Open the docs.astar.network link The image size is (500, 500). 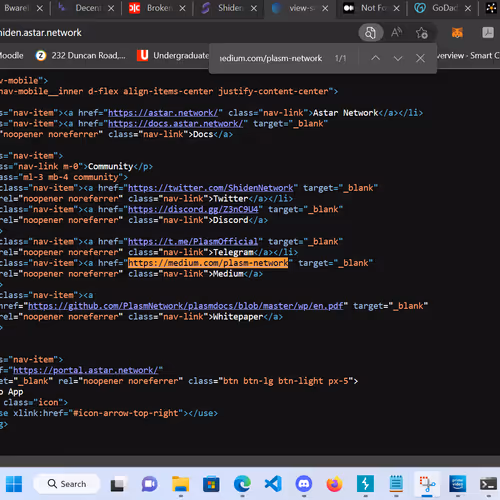176,124
